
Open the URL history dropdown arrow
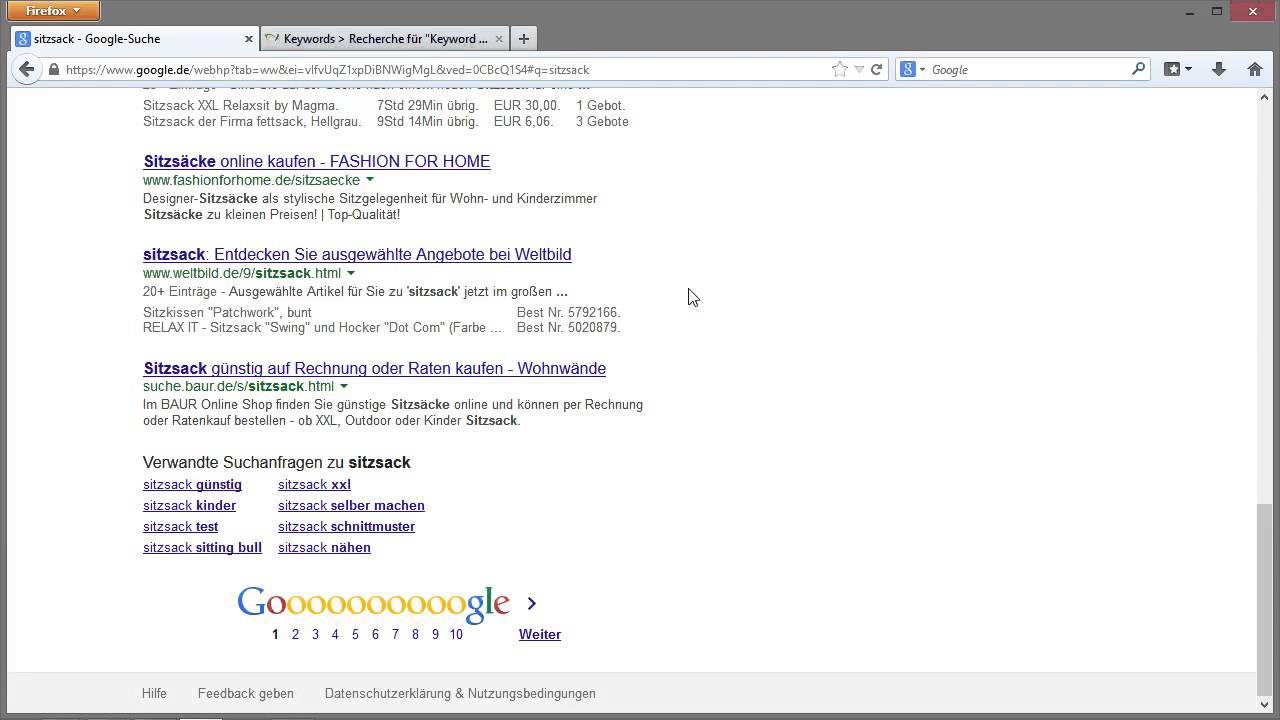pyautogui.click(x=858, y=69)
